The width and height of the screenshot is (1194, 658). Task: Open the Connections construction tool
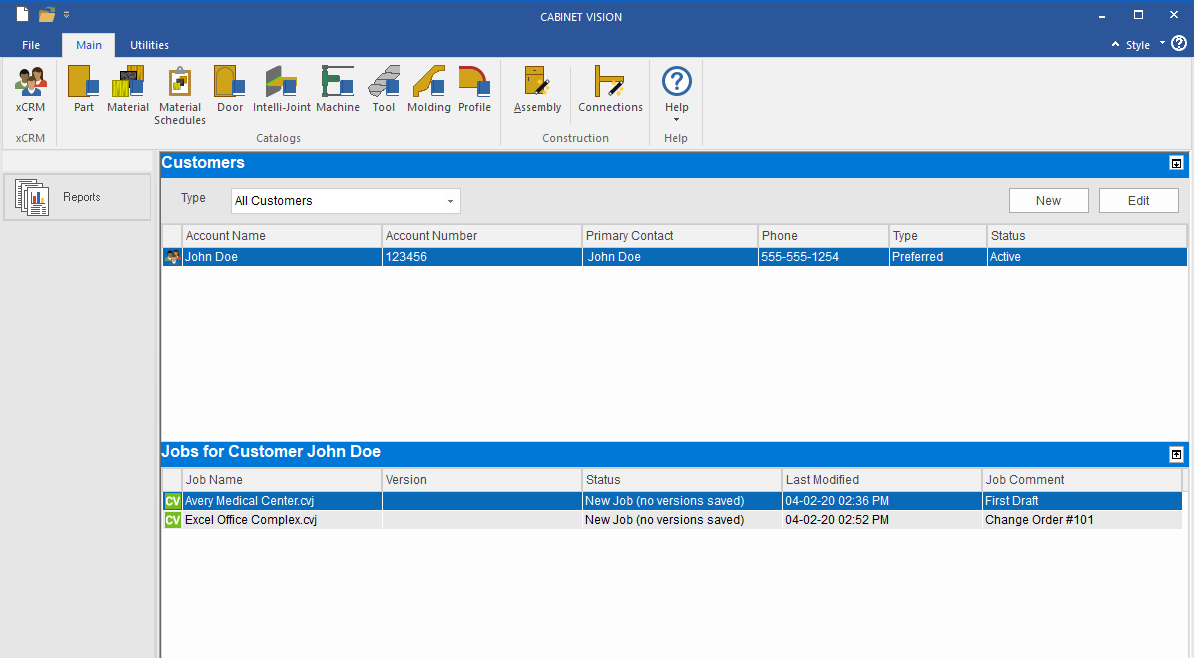coord(611,89)
